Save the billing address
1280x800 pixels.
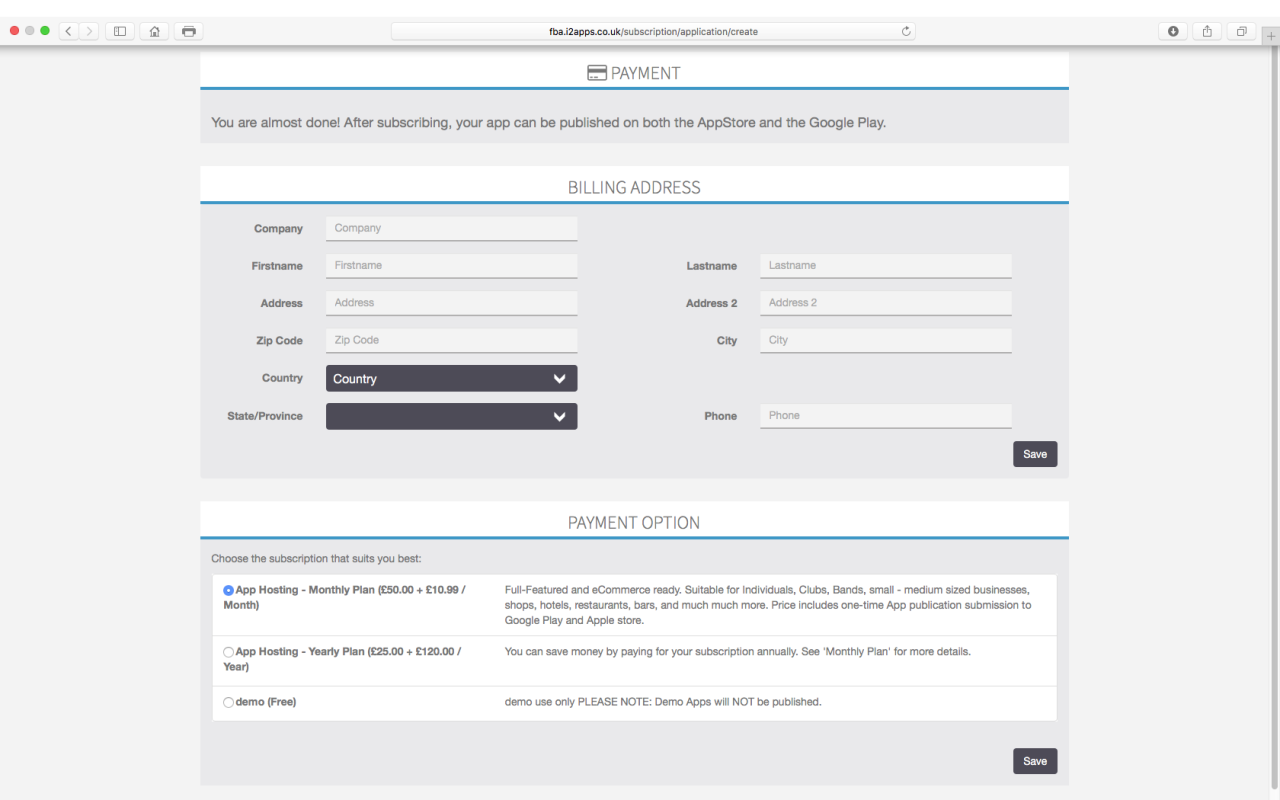tap(1034, 454)
